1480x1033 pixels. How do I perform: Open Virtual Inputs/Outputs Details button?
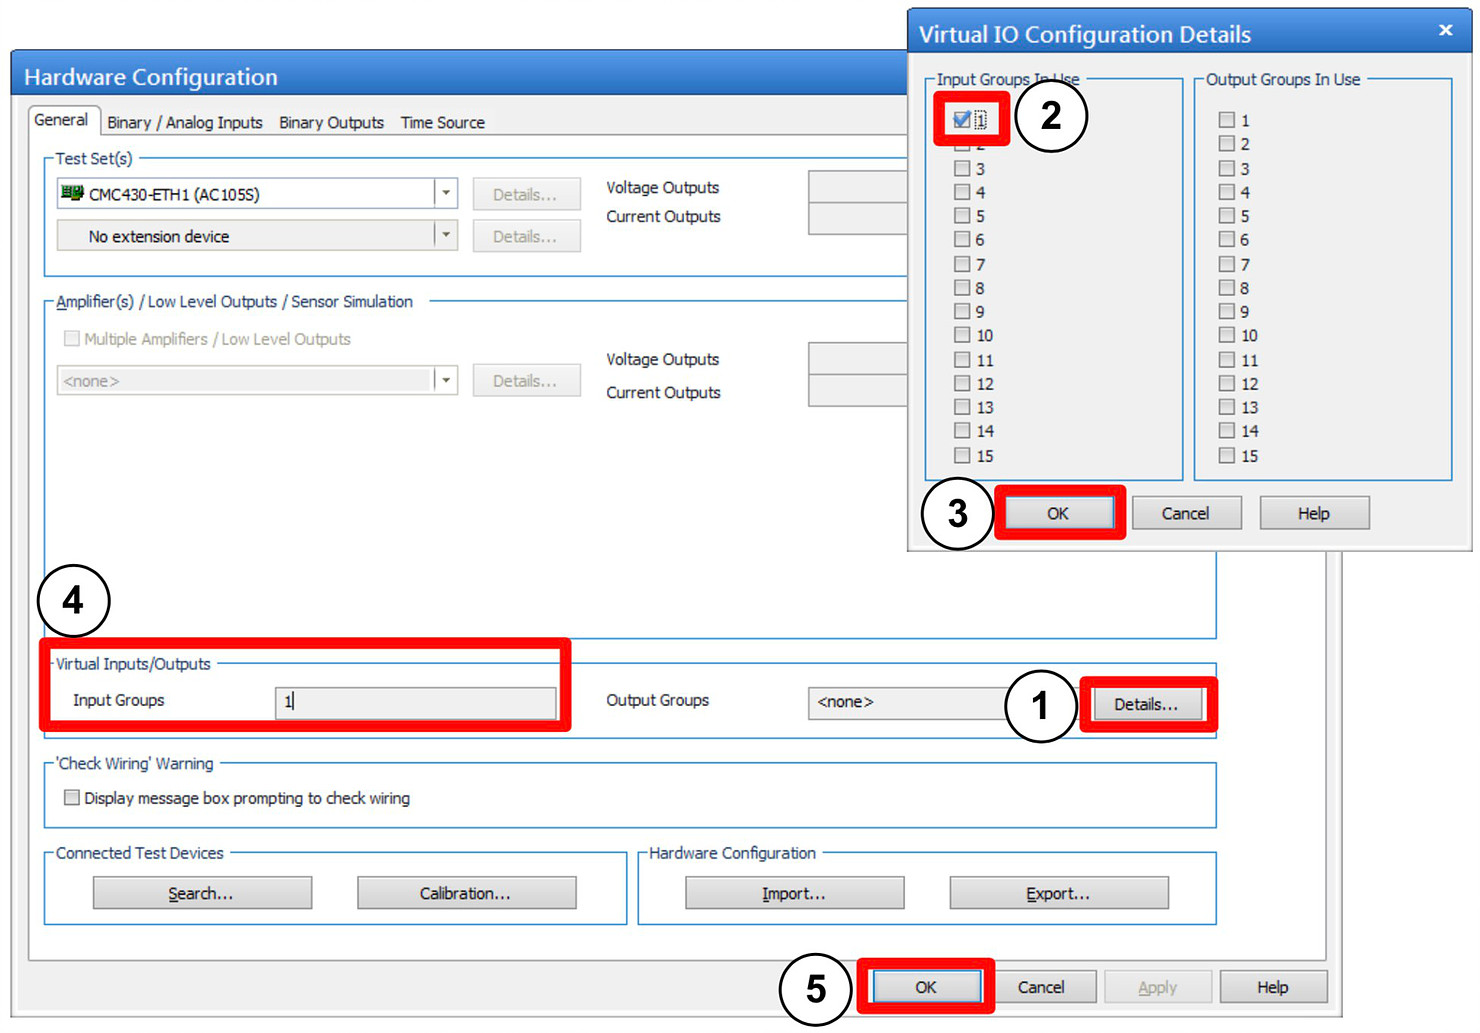point(1146,704)
